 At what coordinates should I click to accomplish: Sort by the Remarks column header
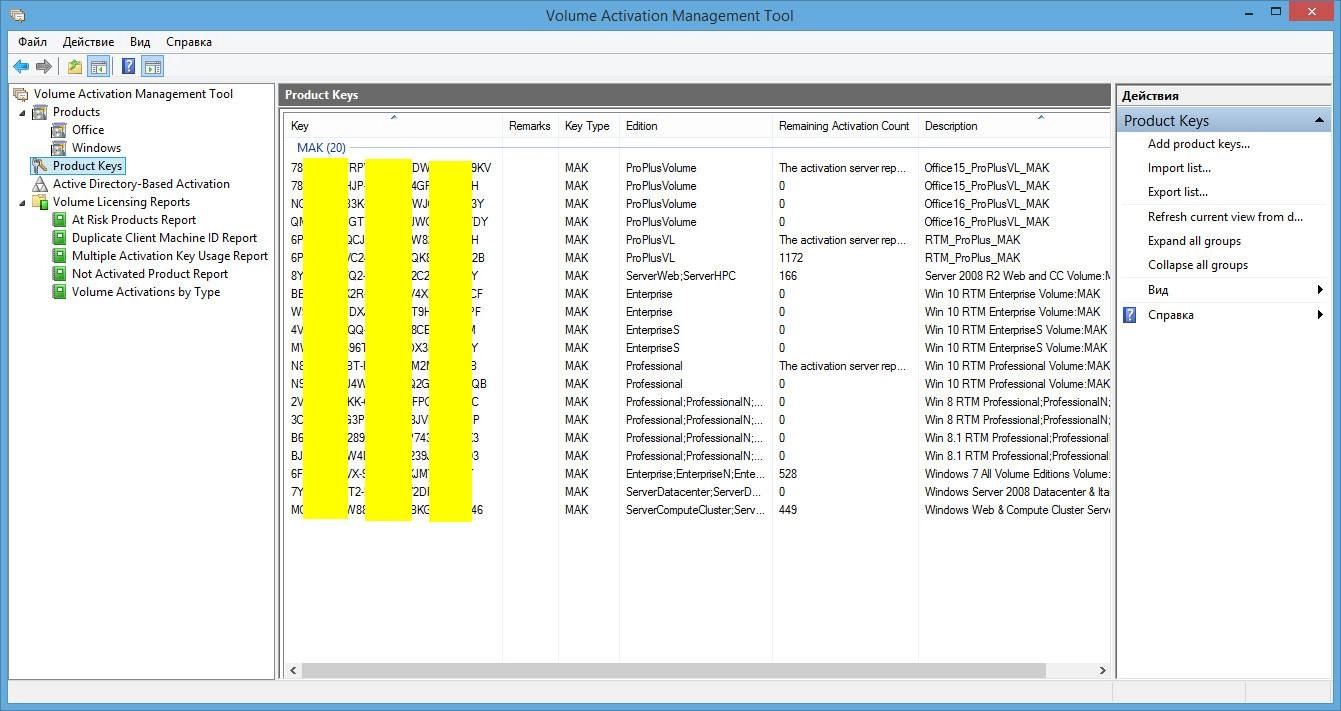coord(530,126)
